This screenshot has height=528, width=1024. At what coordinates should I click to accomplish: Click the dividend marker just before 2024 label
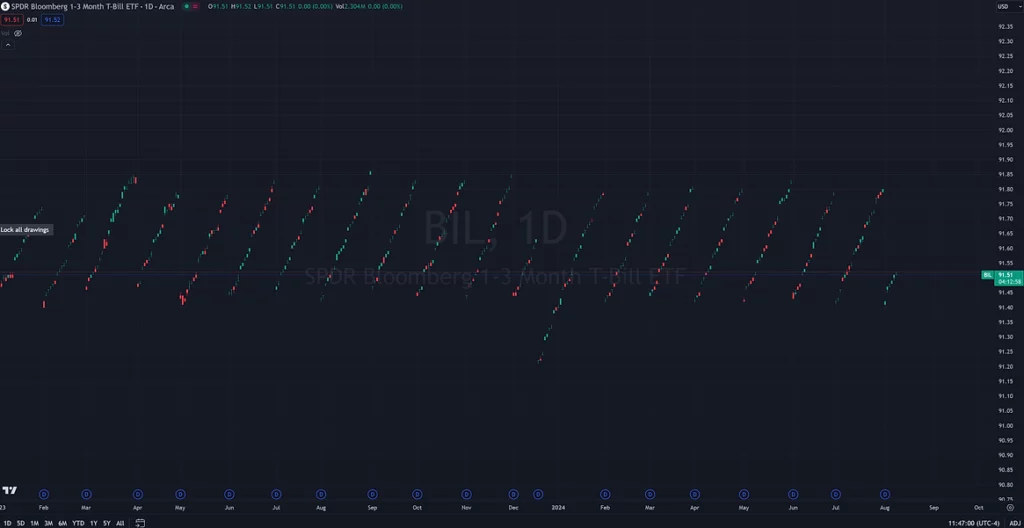pyautogui.click(x=538, y=494)
